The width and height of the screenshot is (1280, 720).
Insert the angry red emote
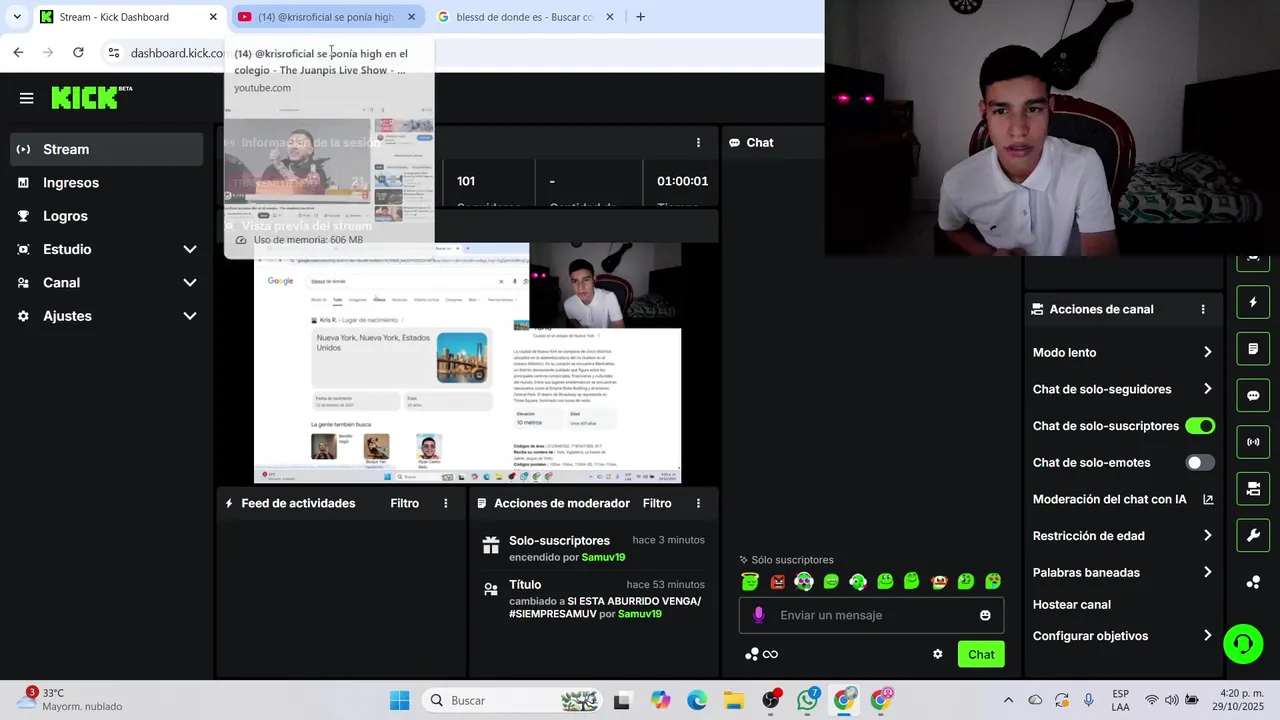pyautogui.click(x=777, y=581)
